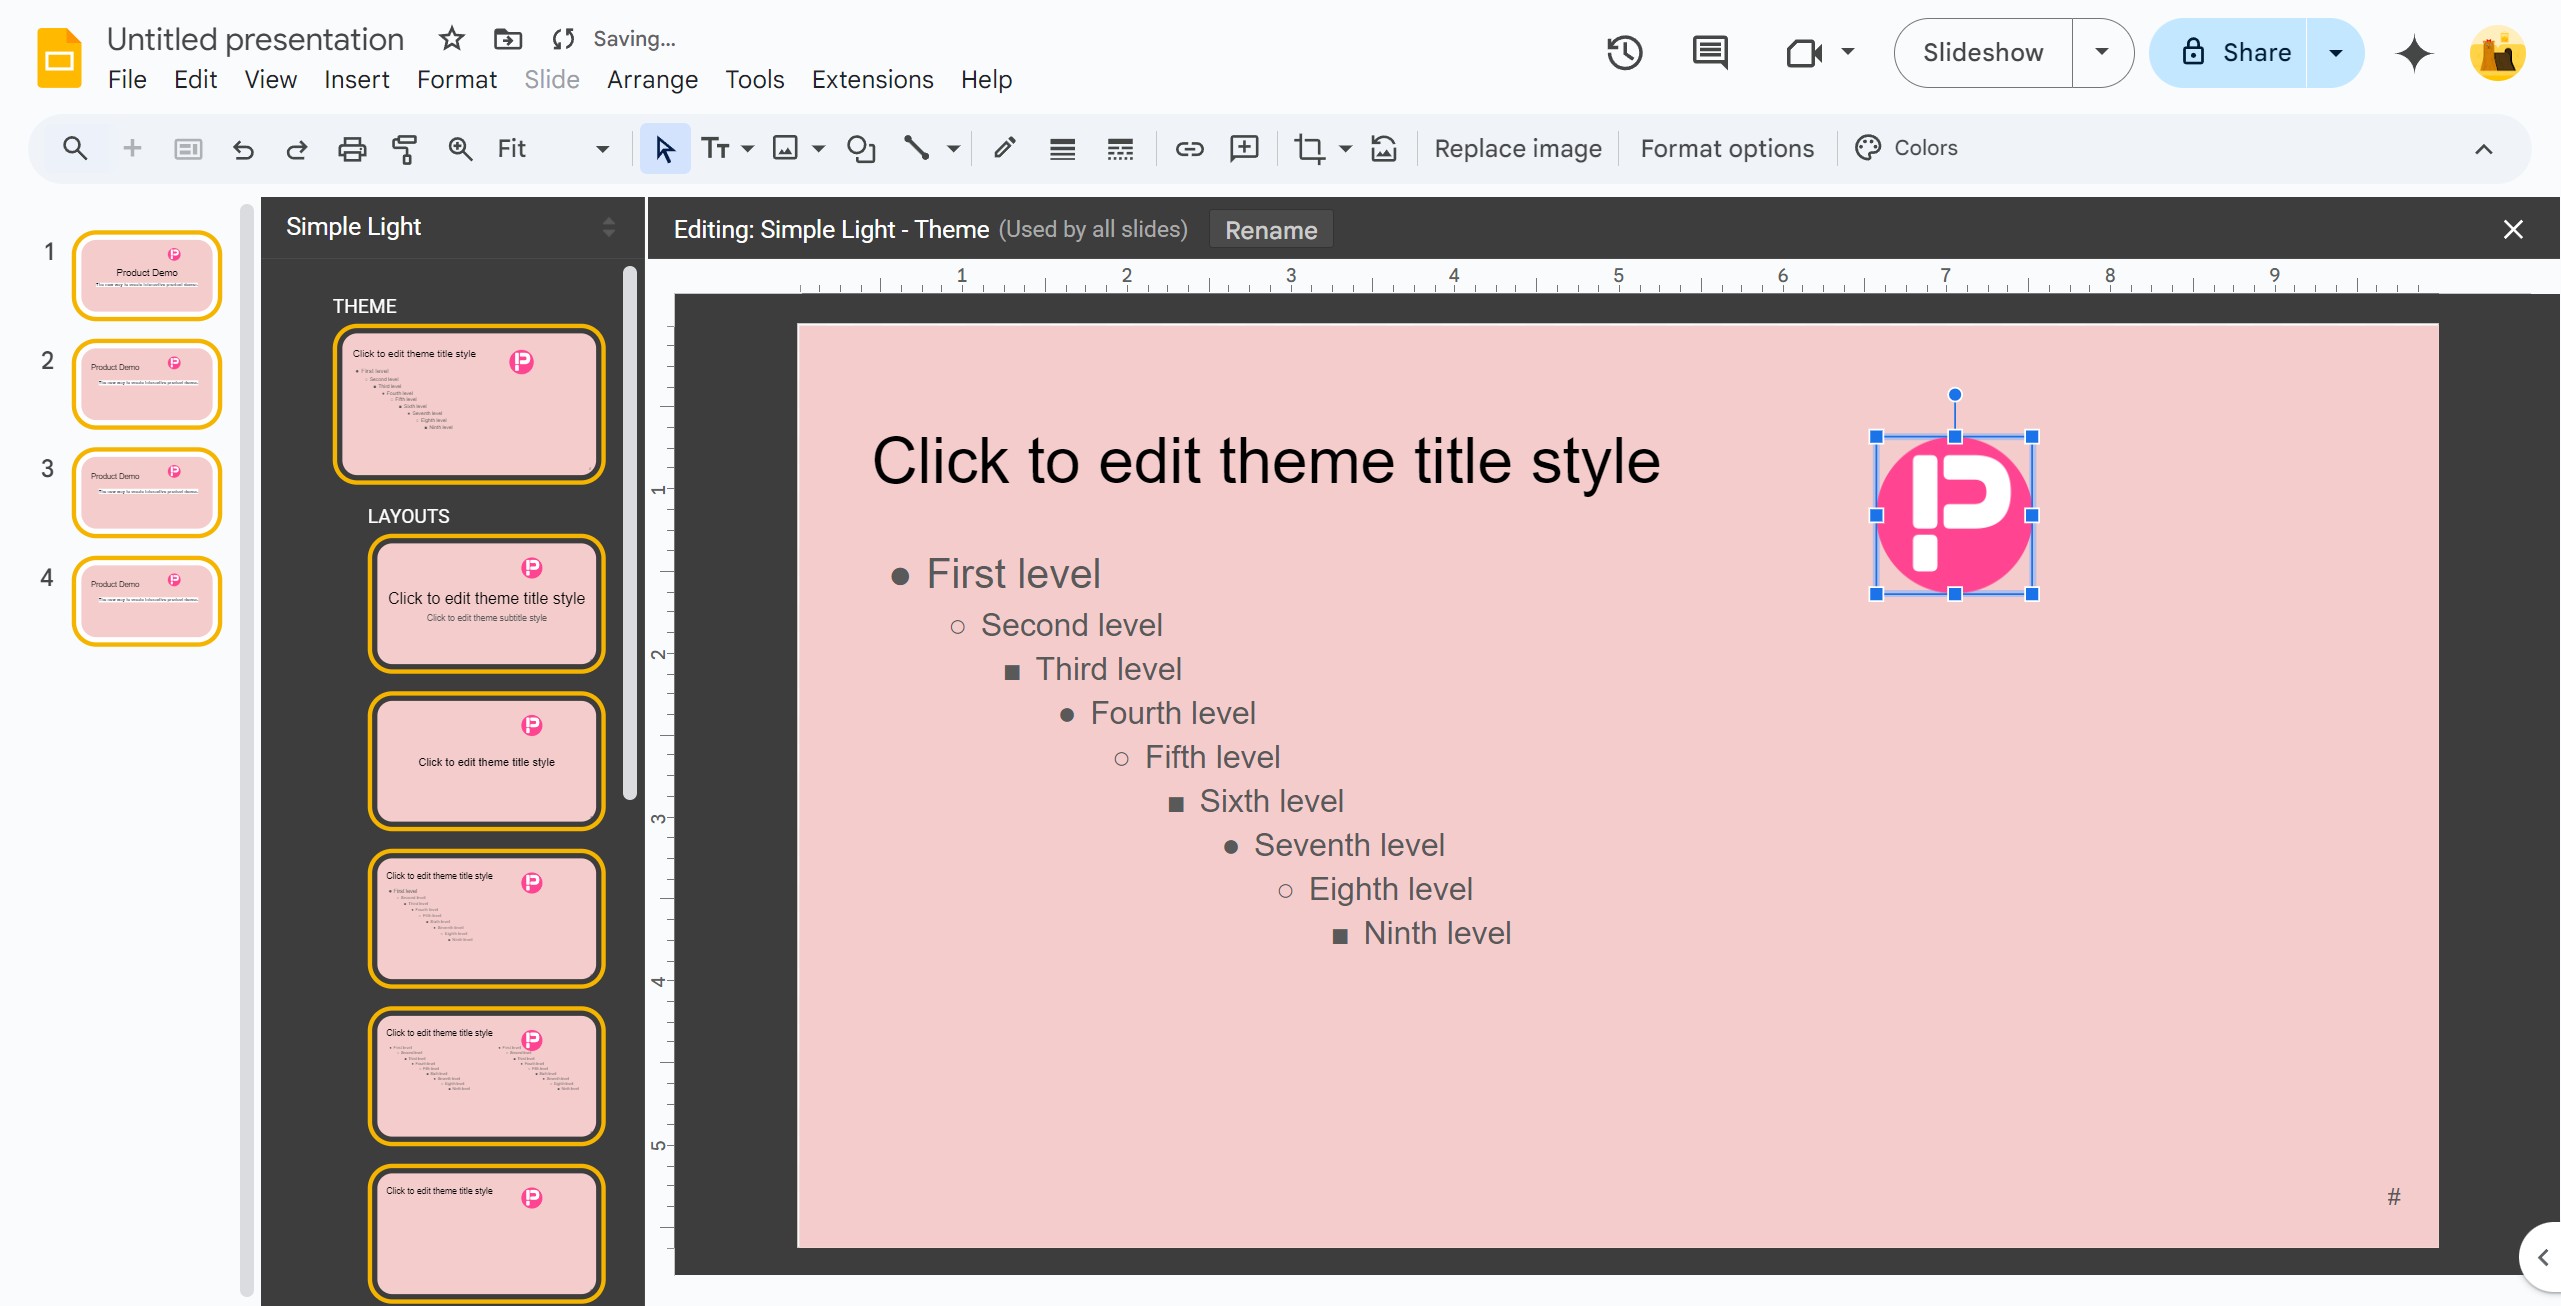Open the Edit menu
The width and height of the screenshot is (2561, 1306).
195,79
